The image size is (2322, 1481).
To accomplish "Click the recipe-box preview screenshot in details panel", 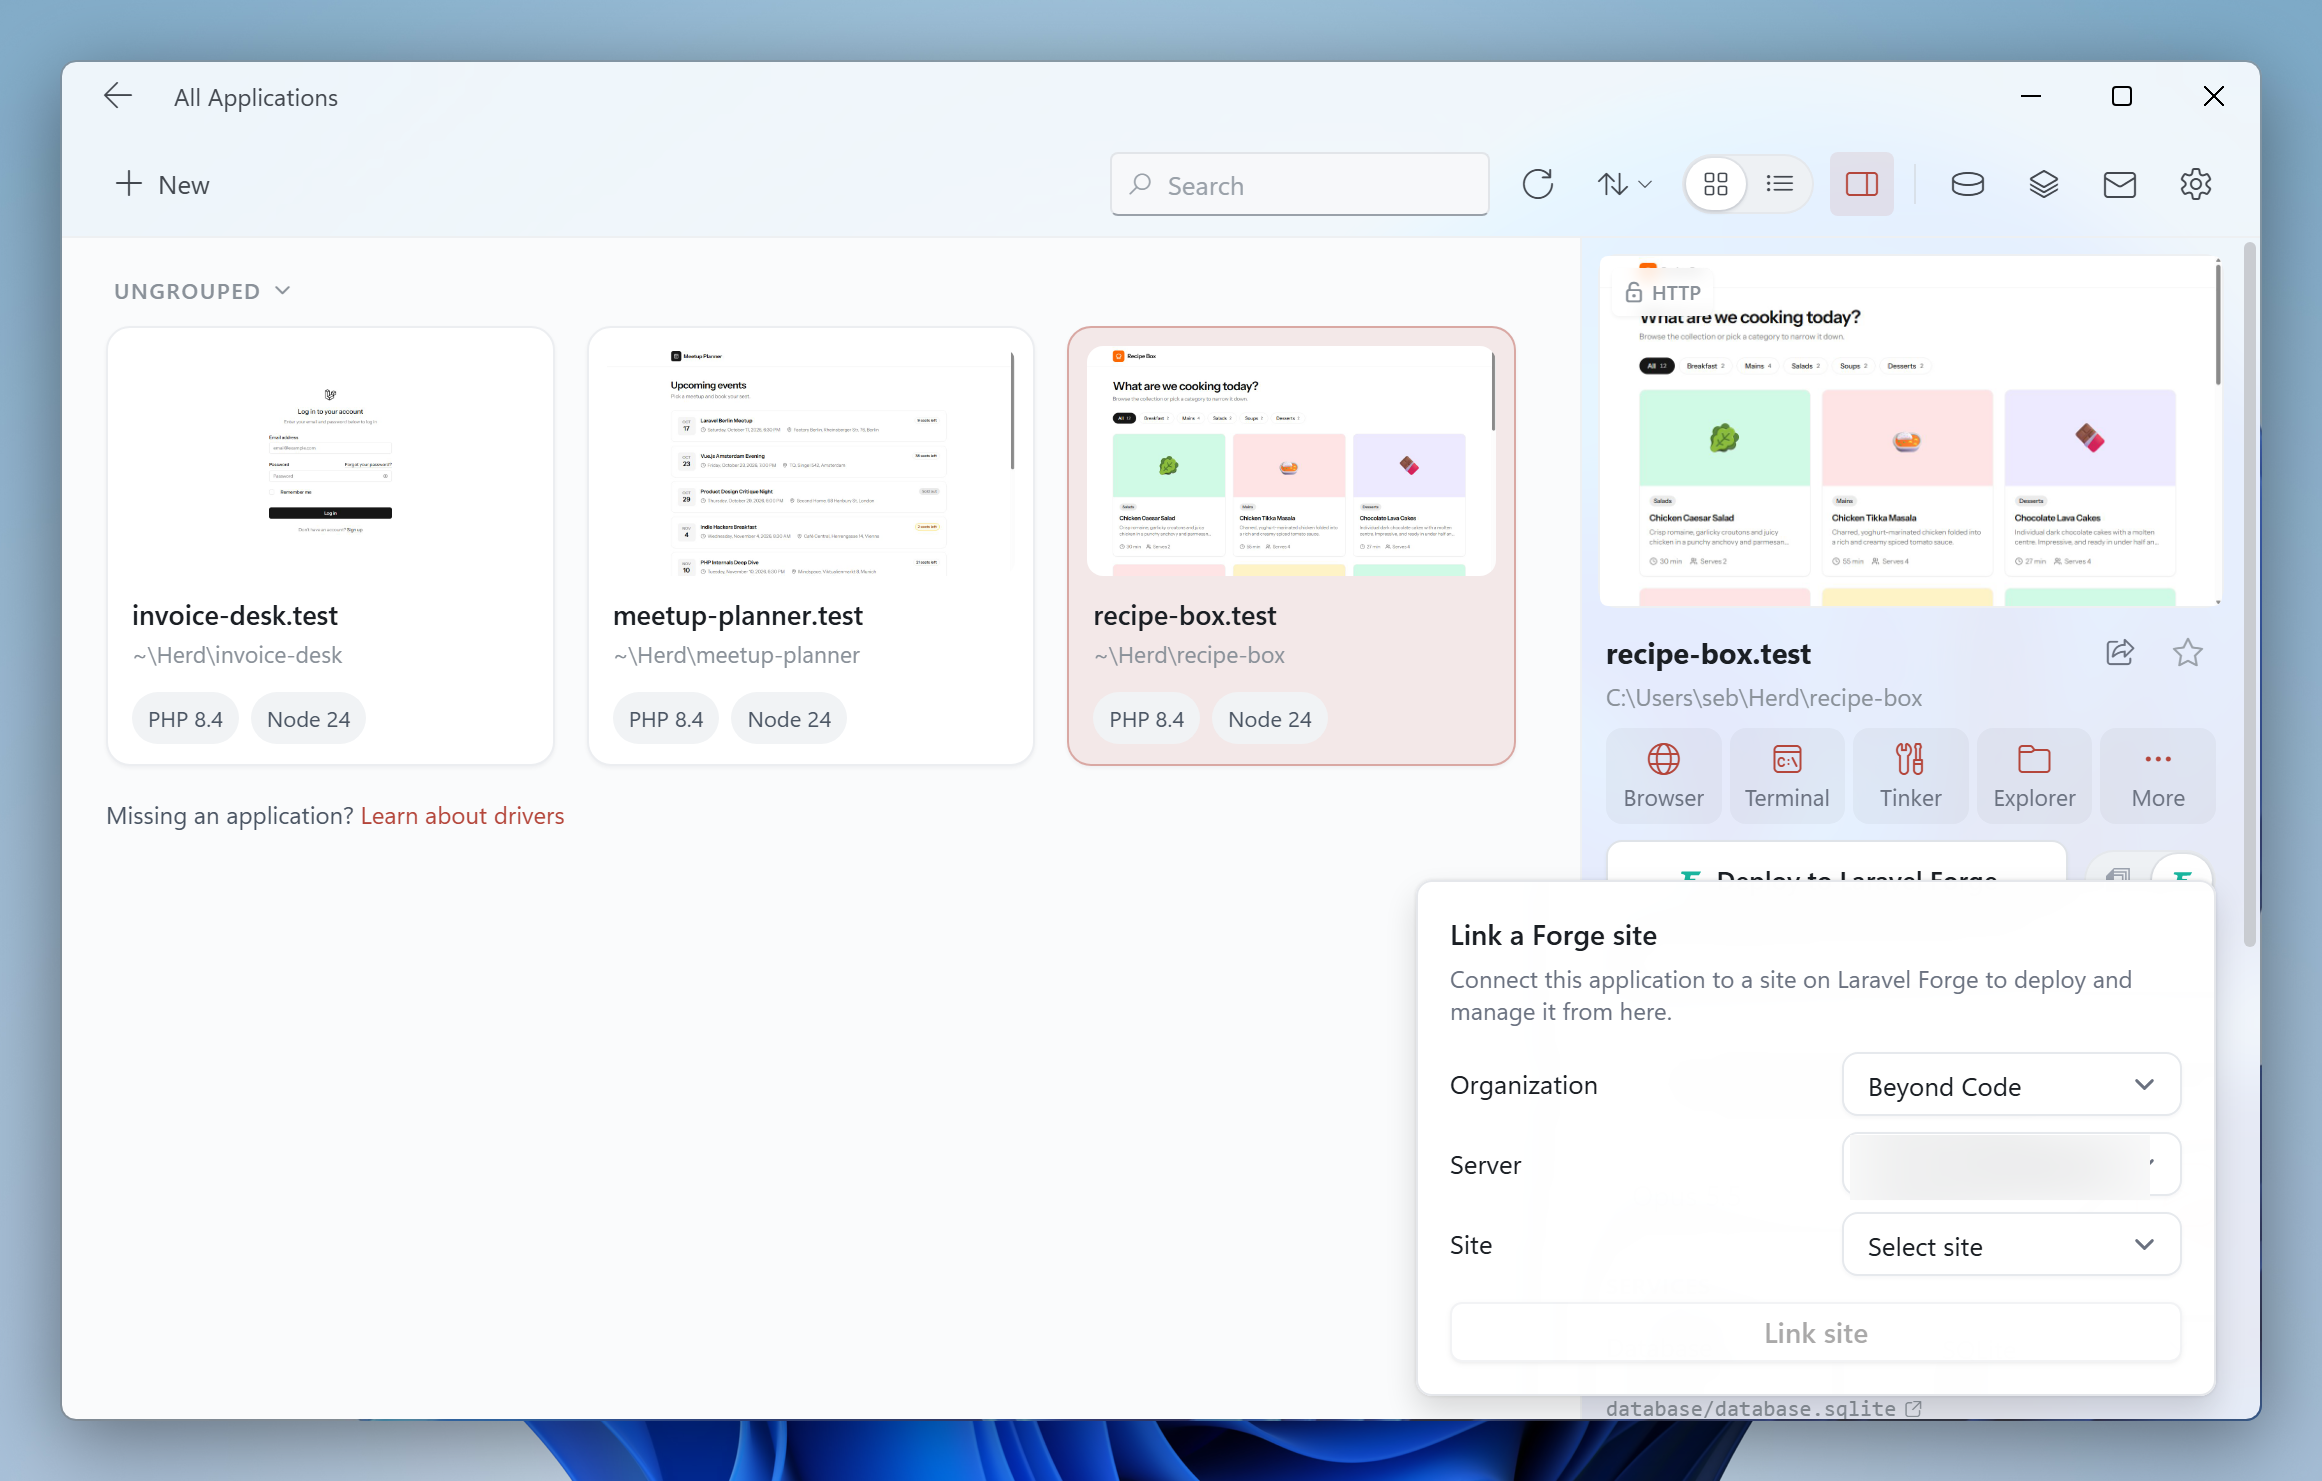I will pos(1910,431).
